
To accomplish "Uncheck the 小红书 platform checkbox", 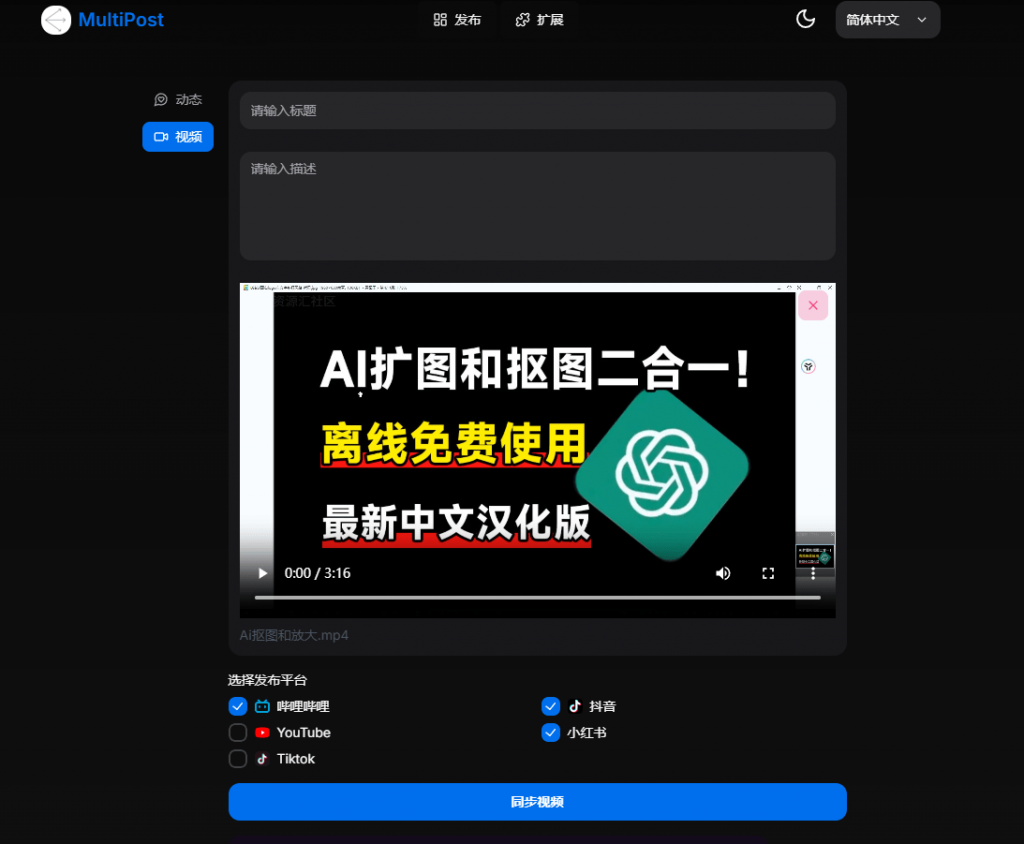I will [x=551, y=733].
